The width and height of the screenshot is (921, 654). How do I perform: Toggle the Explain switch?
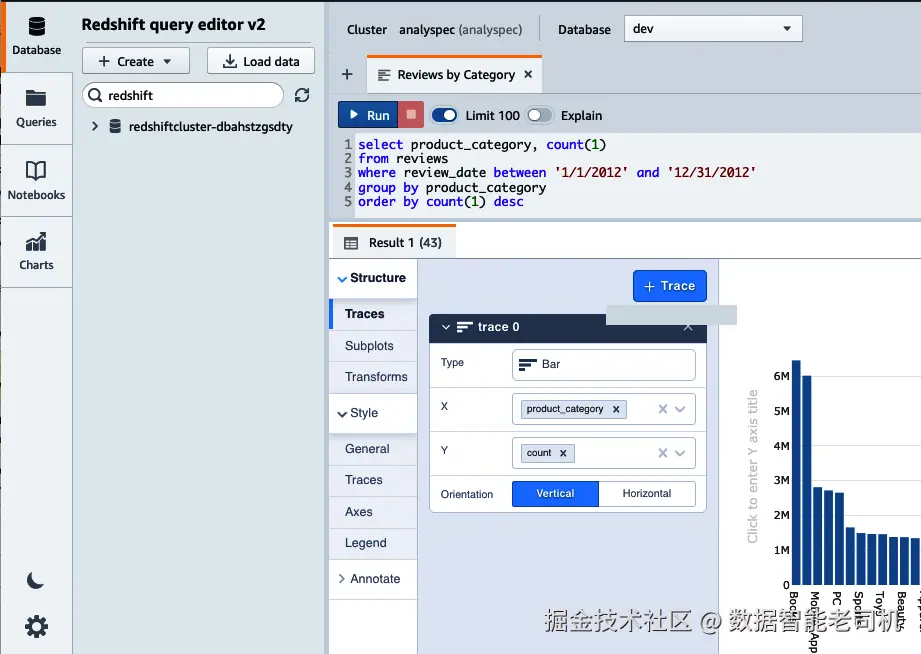tap(539, 115)
